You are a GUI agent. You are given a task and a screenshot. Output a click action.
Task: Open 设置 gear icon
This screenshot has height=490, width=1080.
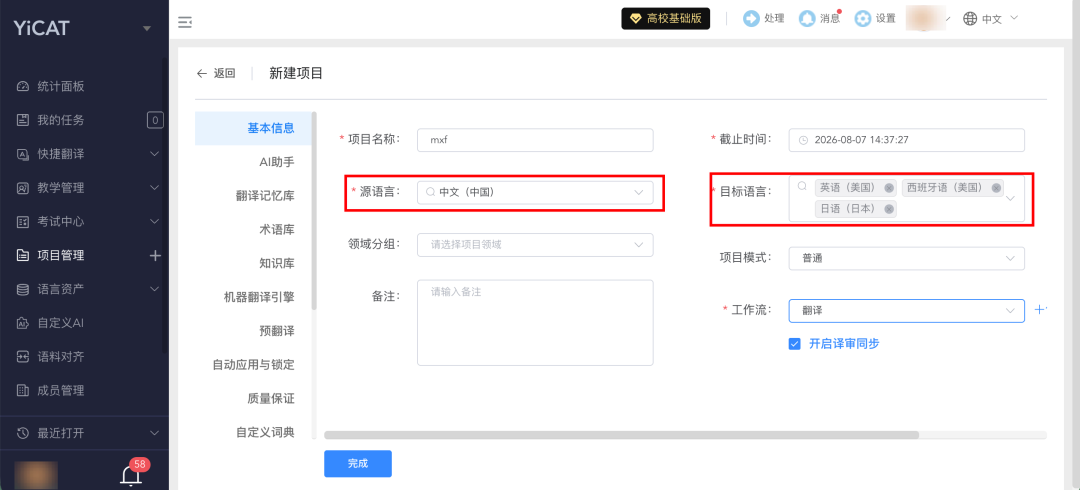tap(863, 19)
